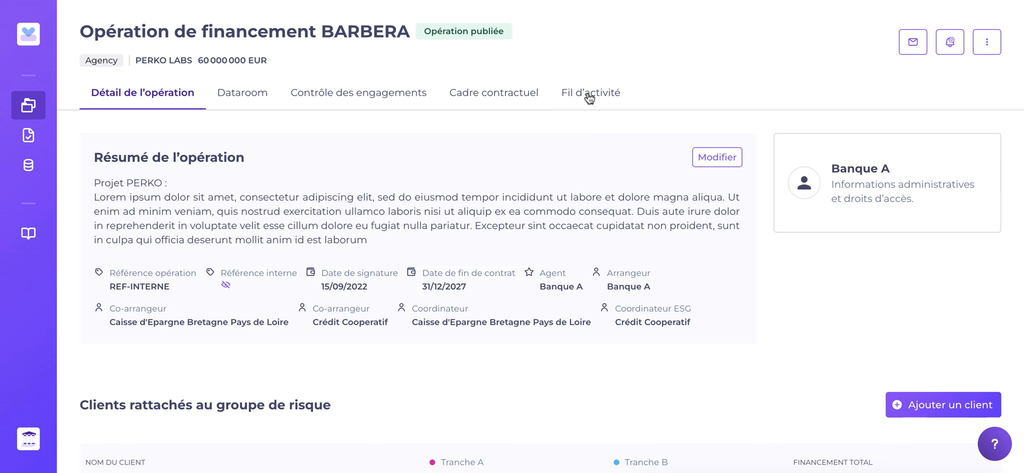Click the pink Tranche A color dot
1024x473 pixels.
click(x=432, y=462)
